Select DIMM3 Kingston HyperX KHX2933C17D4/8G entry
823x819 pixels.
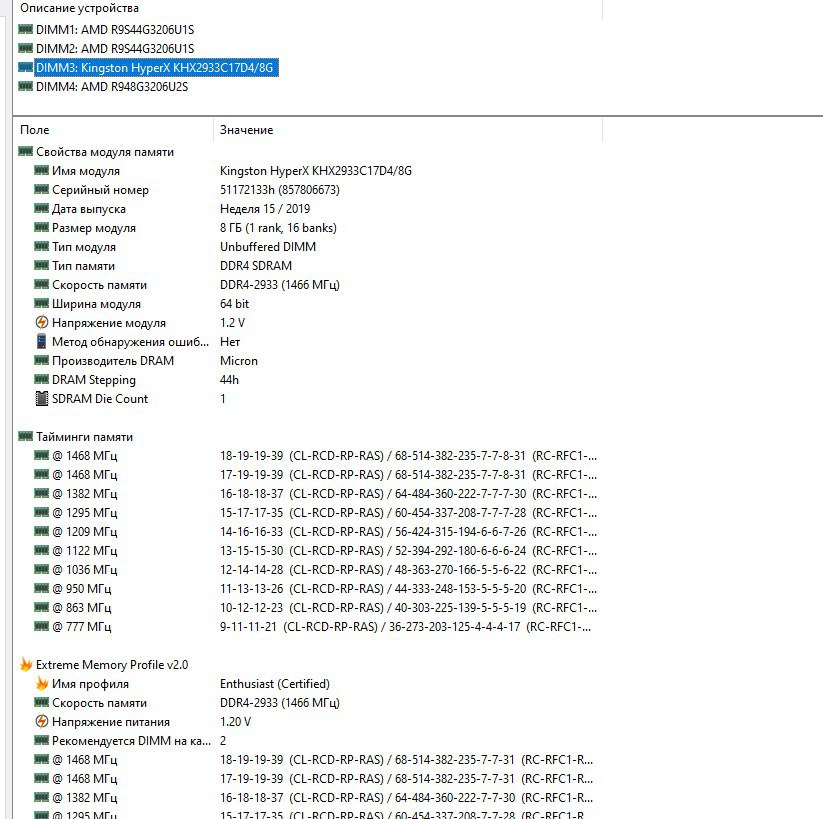click(156, 68)
